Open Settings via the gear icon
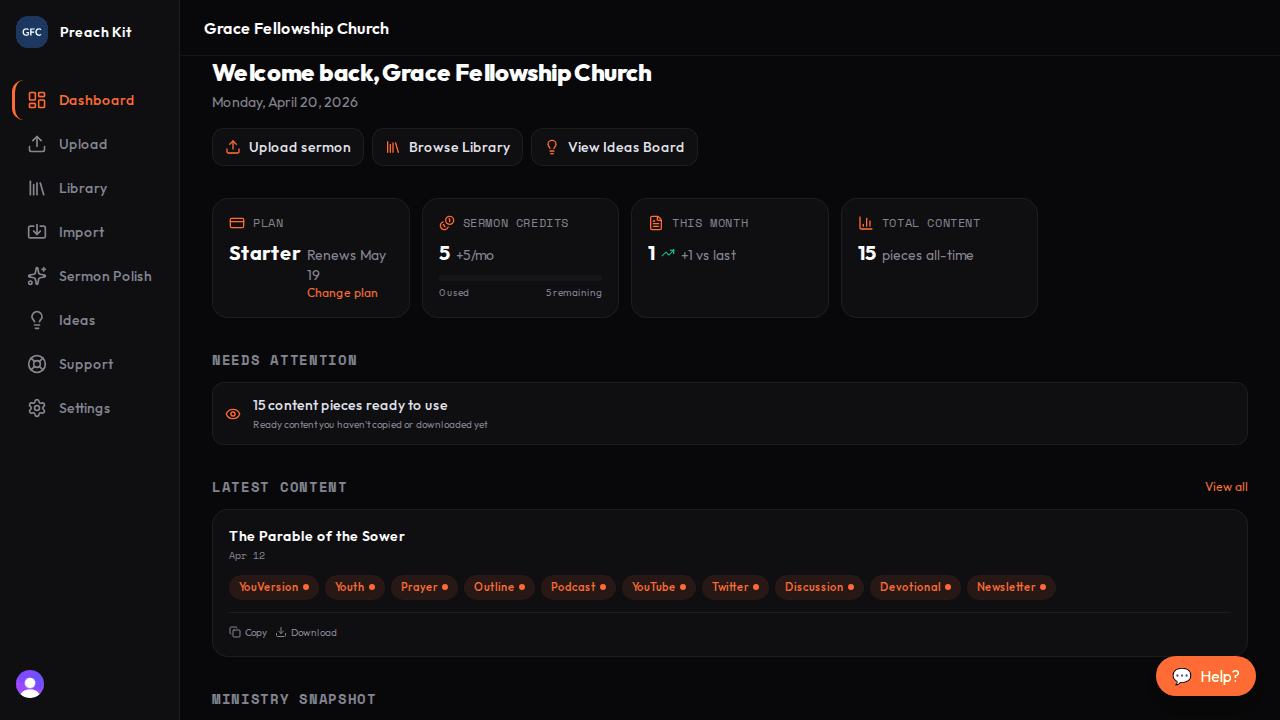Image resolution: width=1280 pixels, height=720 pixels. (x=84, y=408)
